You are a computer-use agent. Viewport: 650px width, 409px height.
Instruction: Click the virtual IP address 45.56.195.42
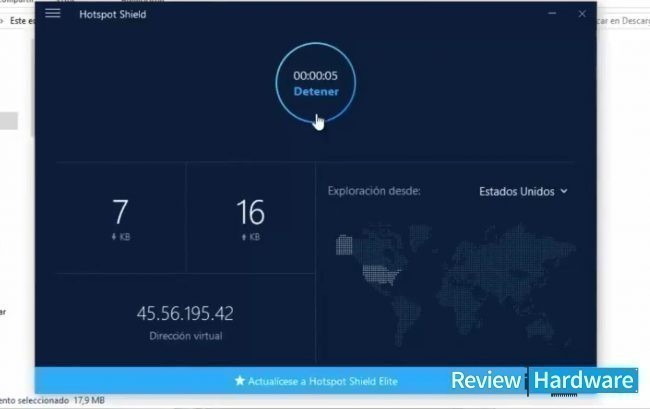pos(185,313)
